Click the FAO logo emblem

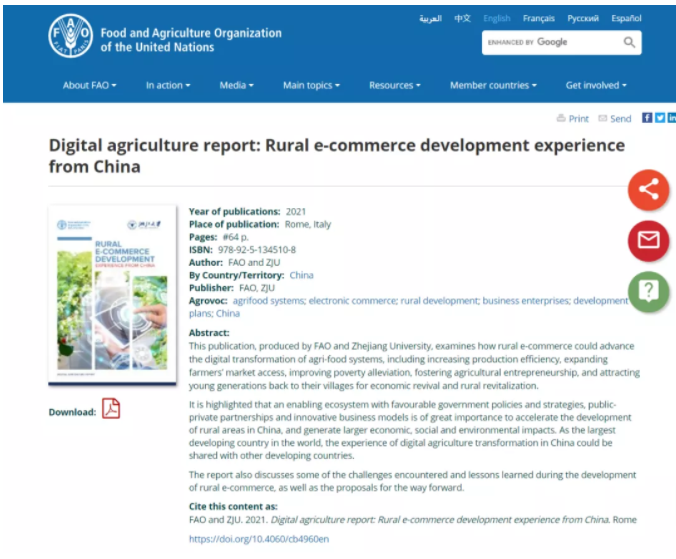[x=70, y=37]
